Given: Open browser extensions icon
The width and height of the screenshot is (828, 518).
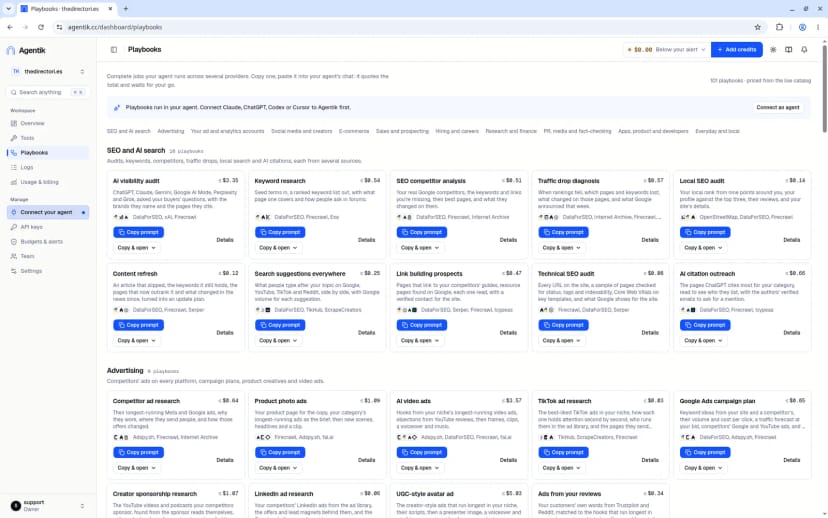Looking at the screenshot, I should pyautogui.click(x=779, y=27).
